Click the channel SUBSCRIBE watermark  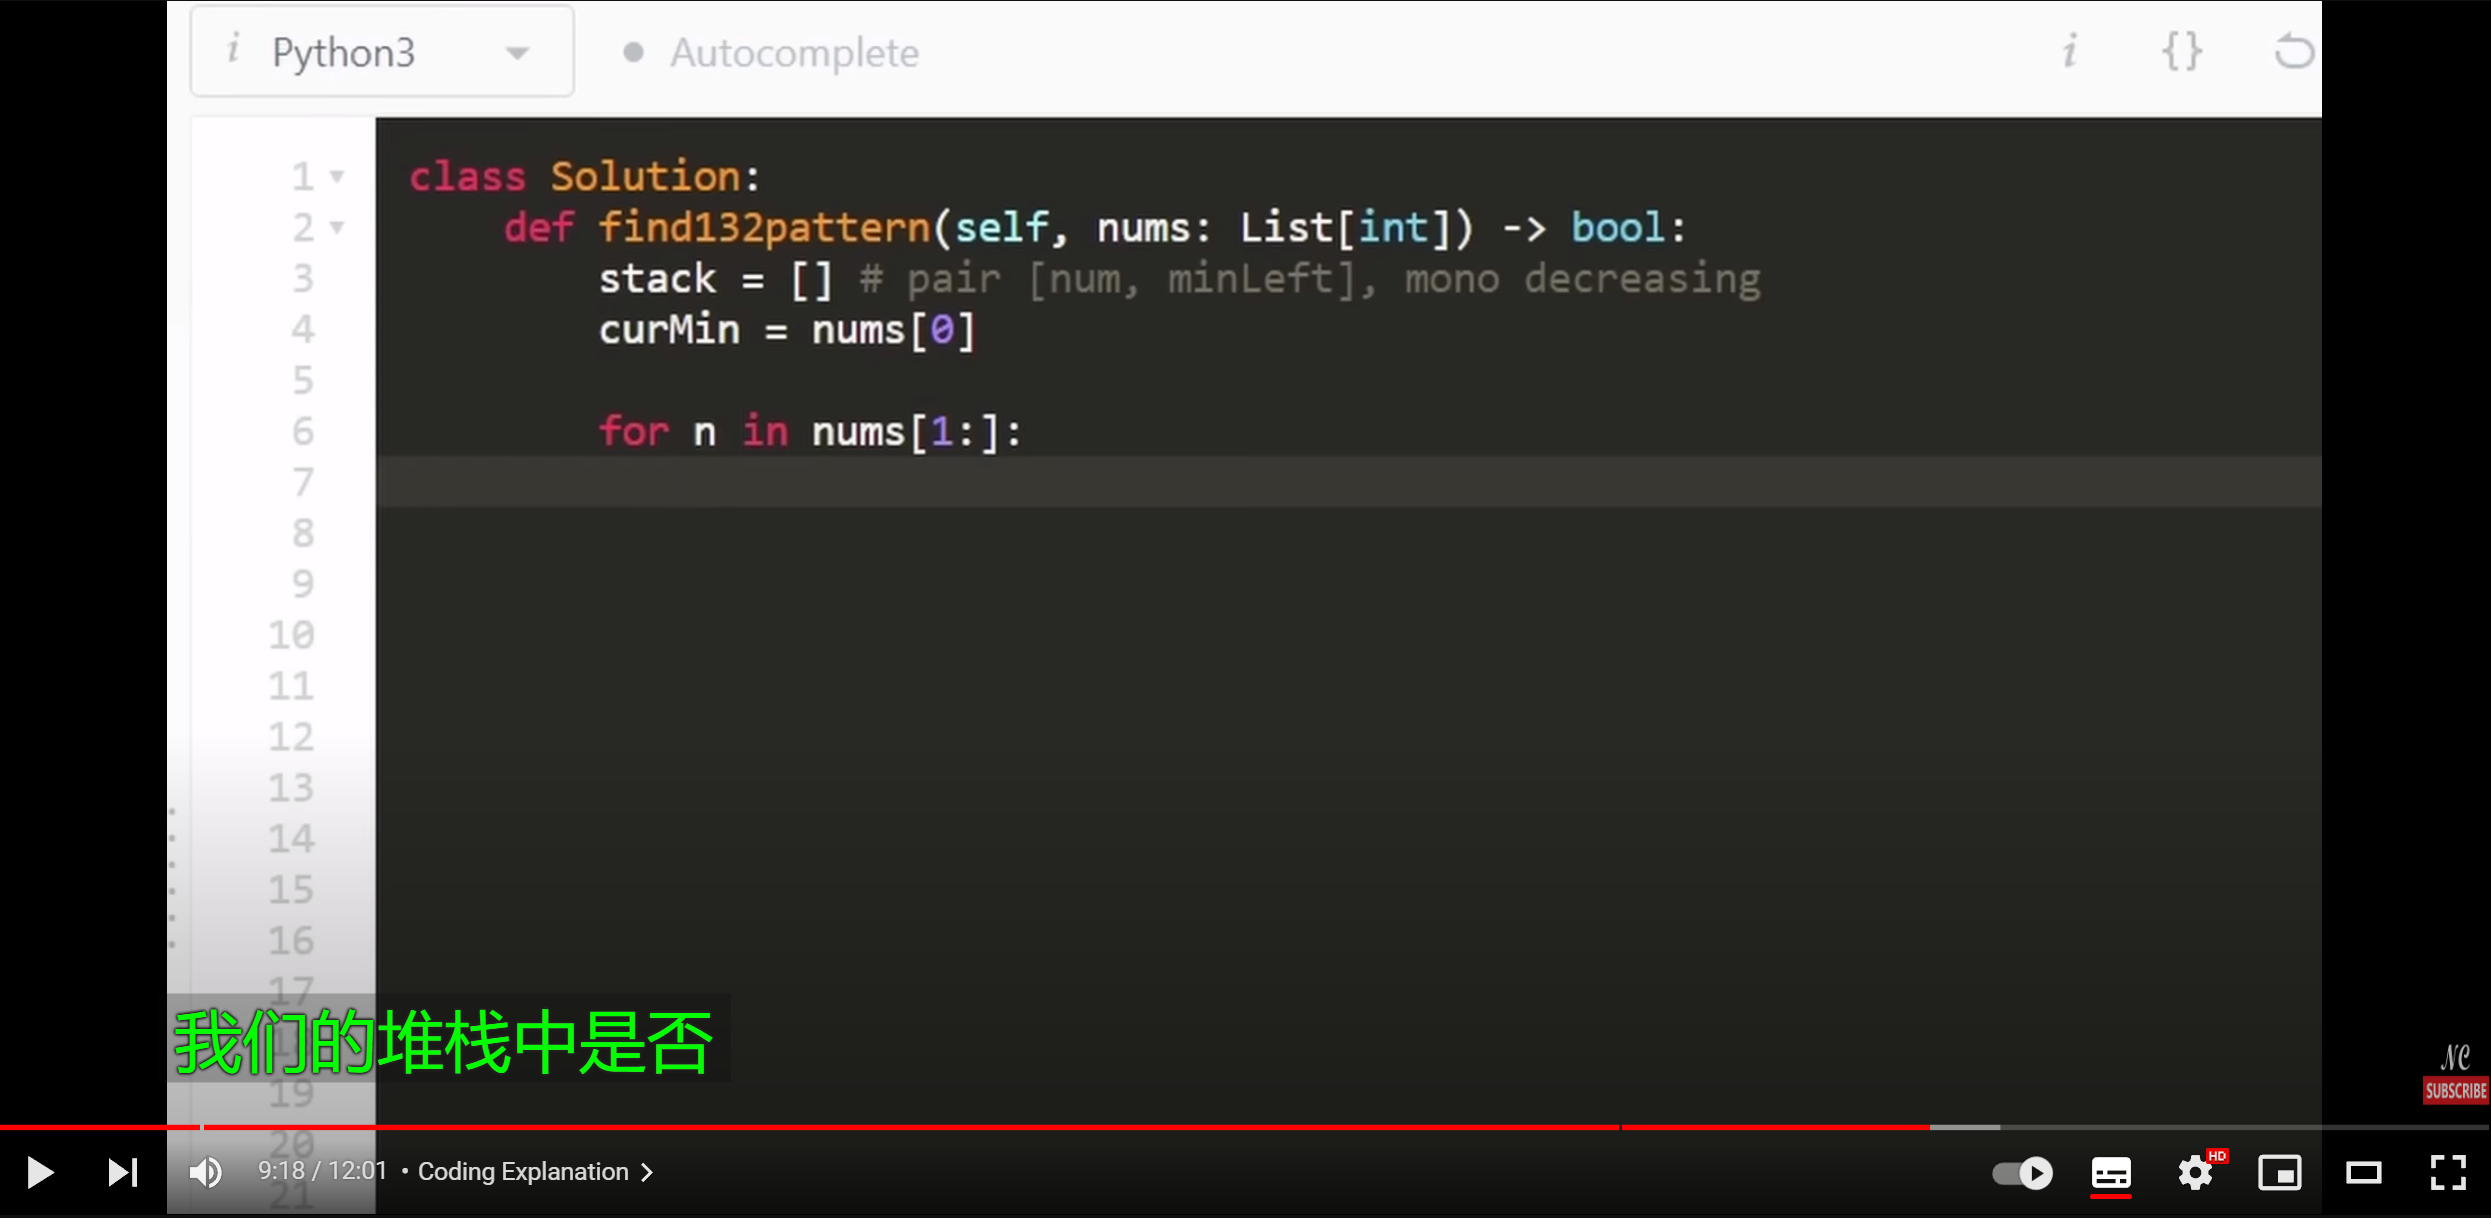pos(2455,1090)
